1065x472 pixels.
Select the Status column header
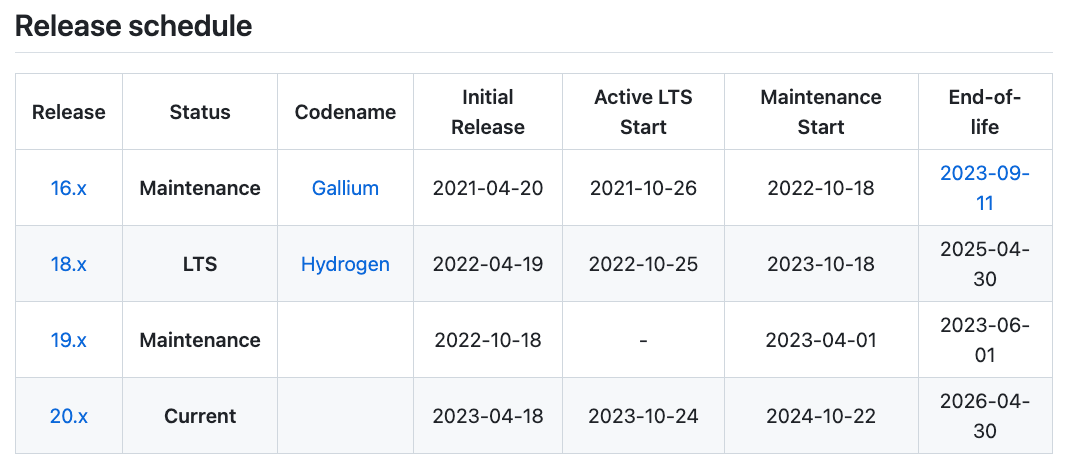pyautogui.click(x=200, y=112)
